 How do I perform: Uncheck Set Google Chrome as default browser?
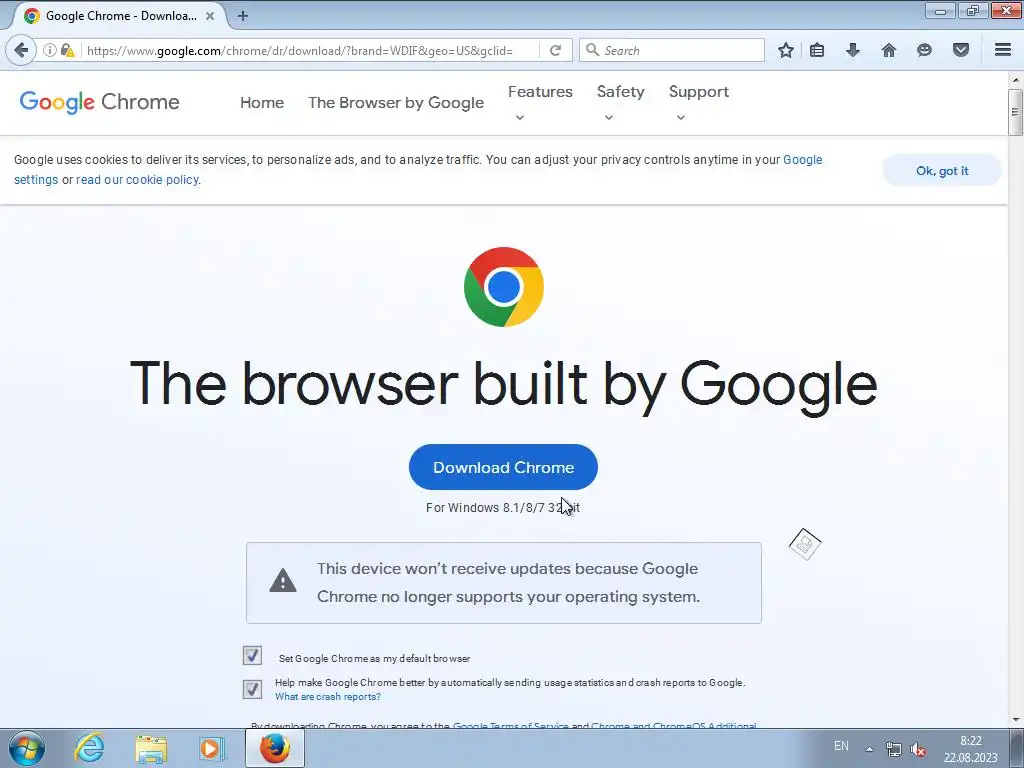click(x=252, y=655)
